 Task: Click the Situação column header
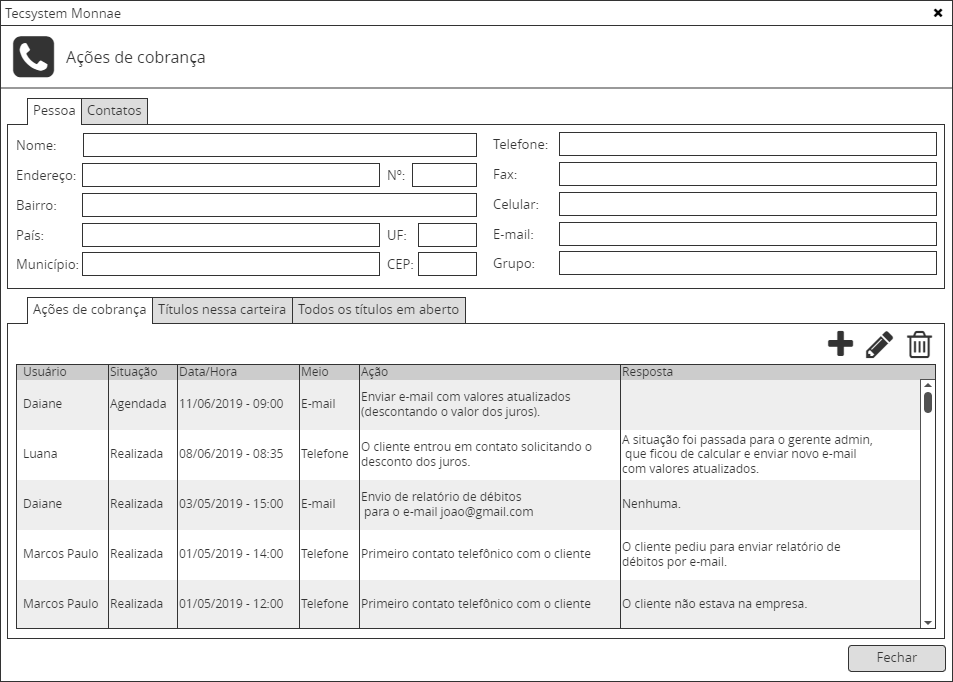[x=142, y=372]
